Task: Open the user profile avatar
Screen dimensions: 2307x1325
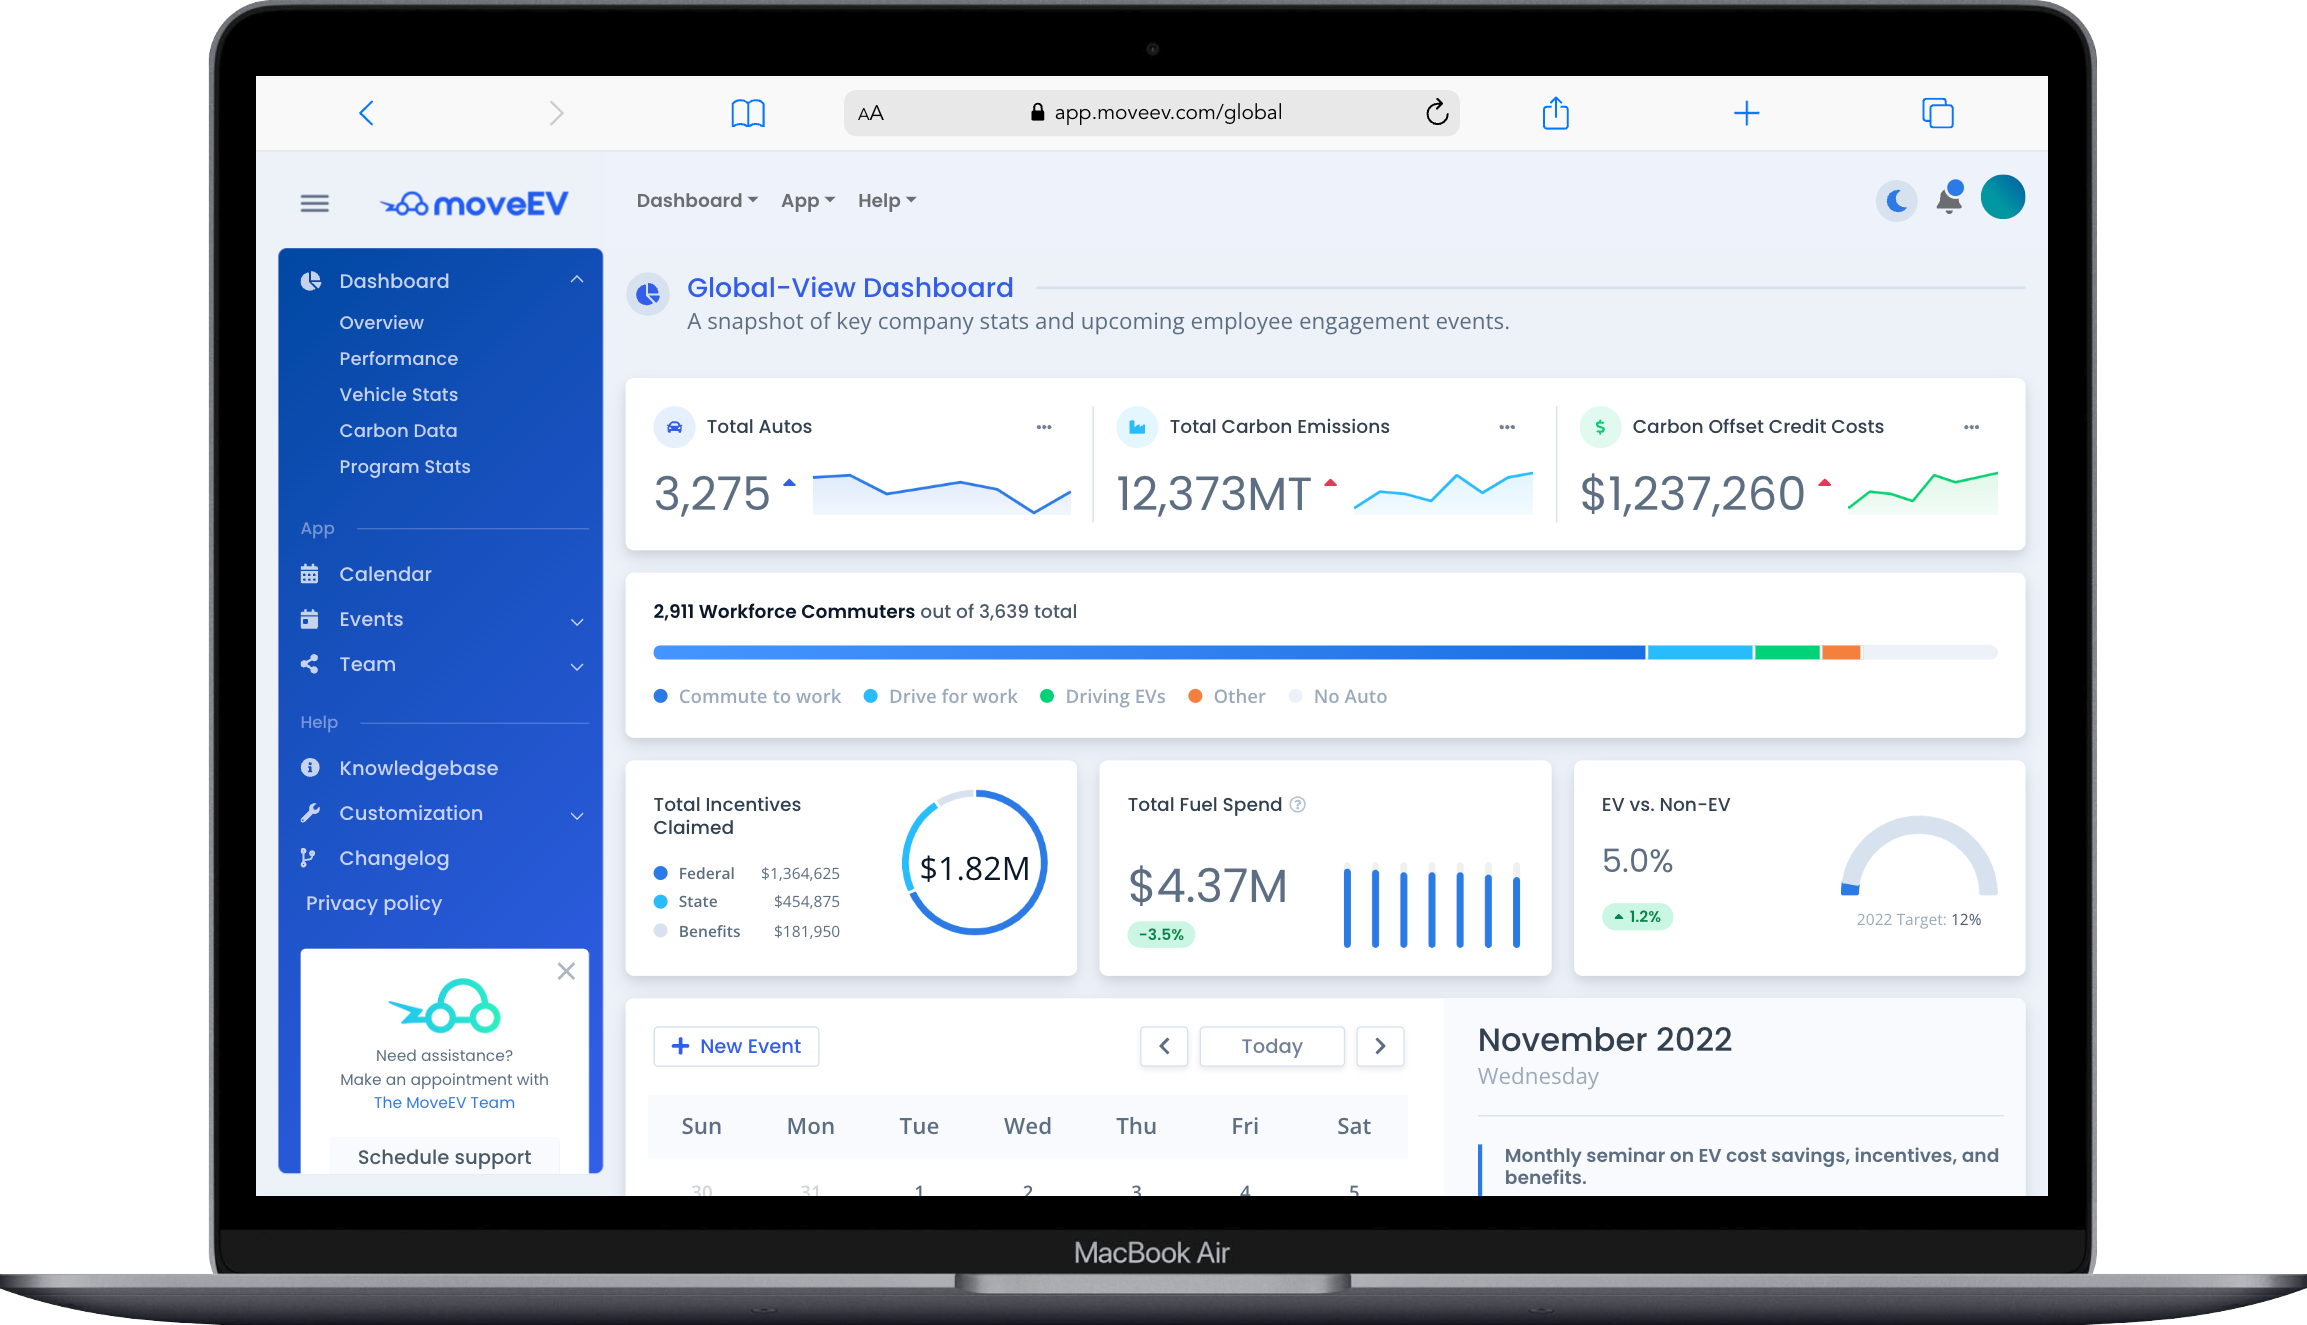Action: tap(2001, 197)
